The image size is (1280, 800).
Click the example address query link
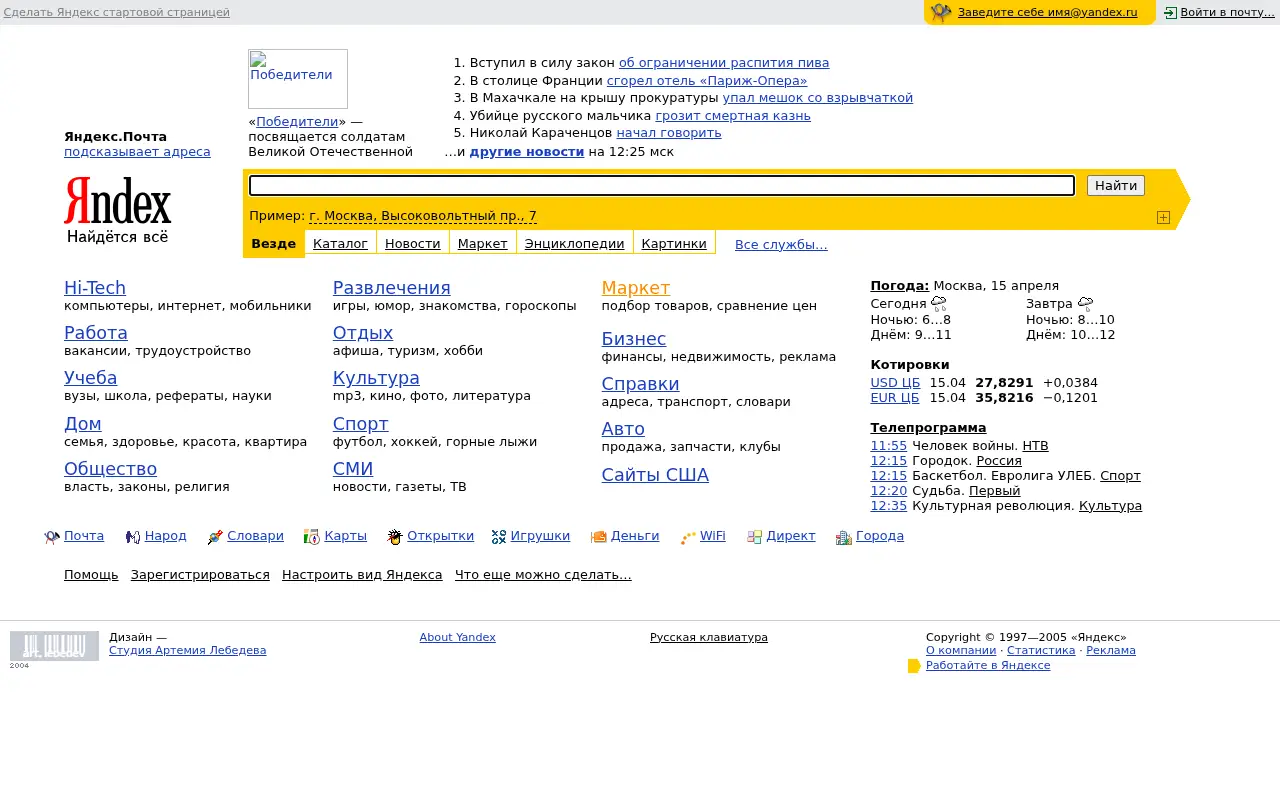point(423,216)
